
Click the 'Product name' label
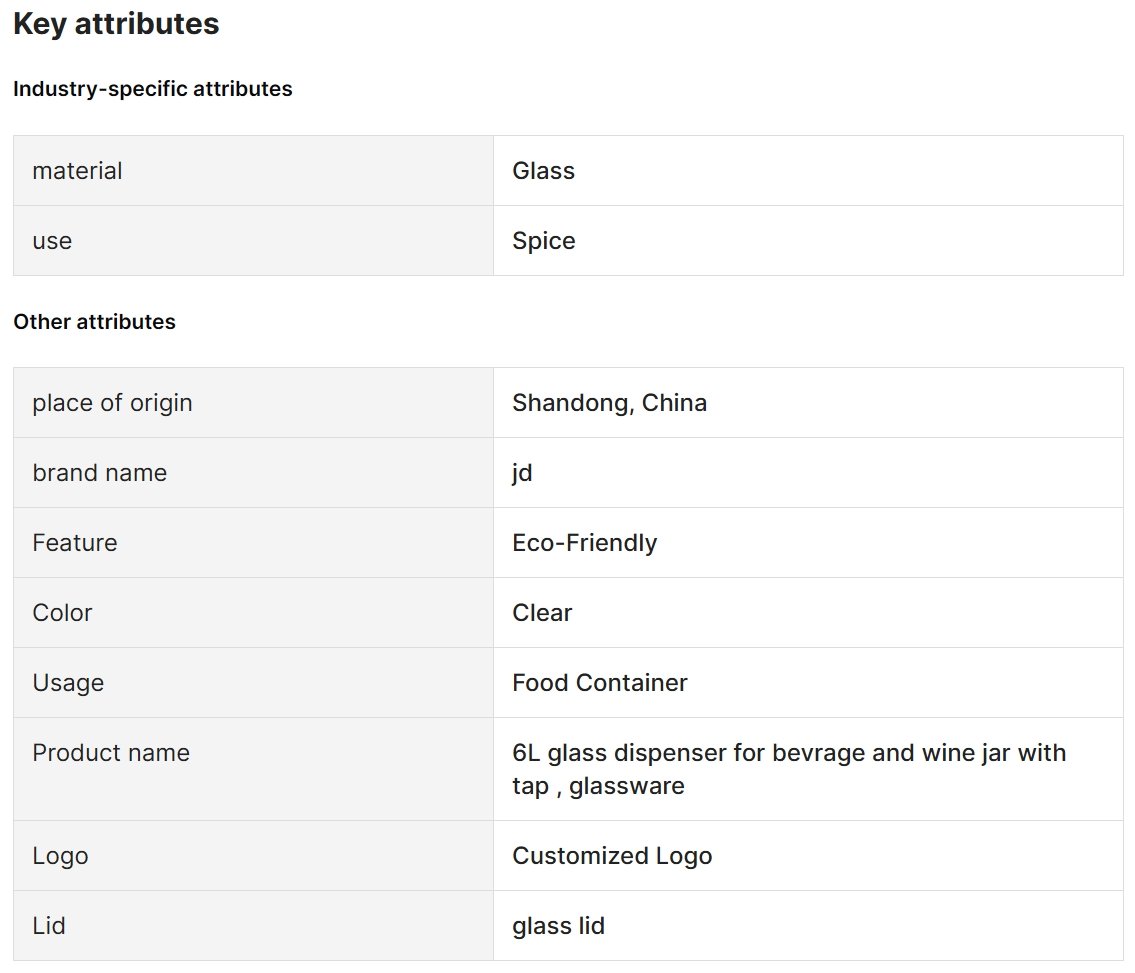(111, 753)
